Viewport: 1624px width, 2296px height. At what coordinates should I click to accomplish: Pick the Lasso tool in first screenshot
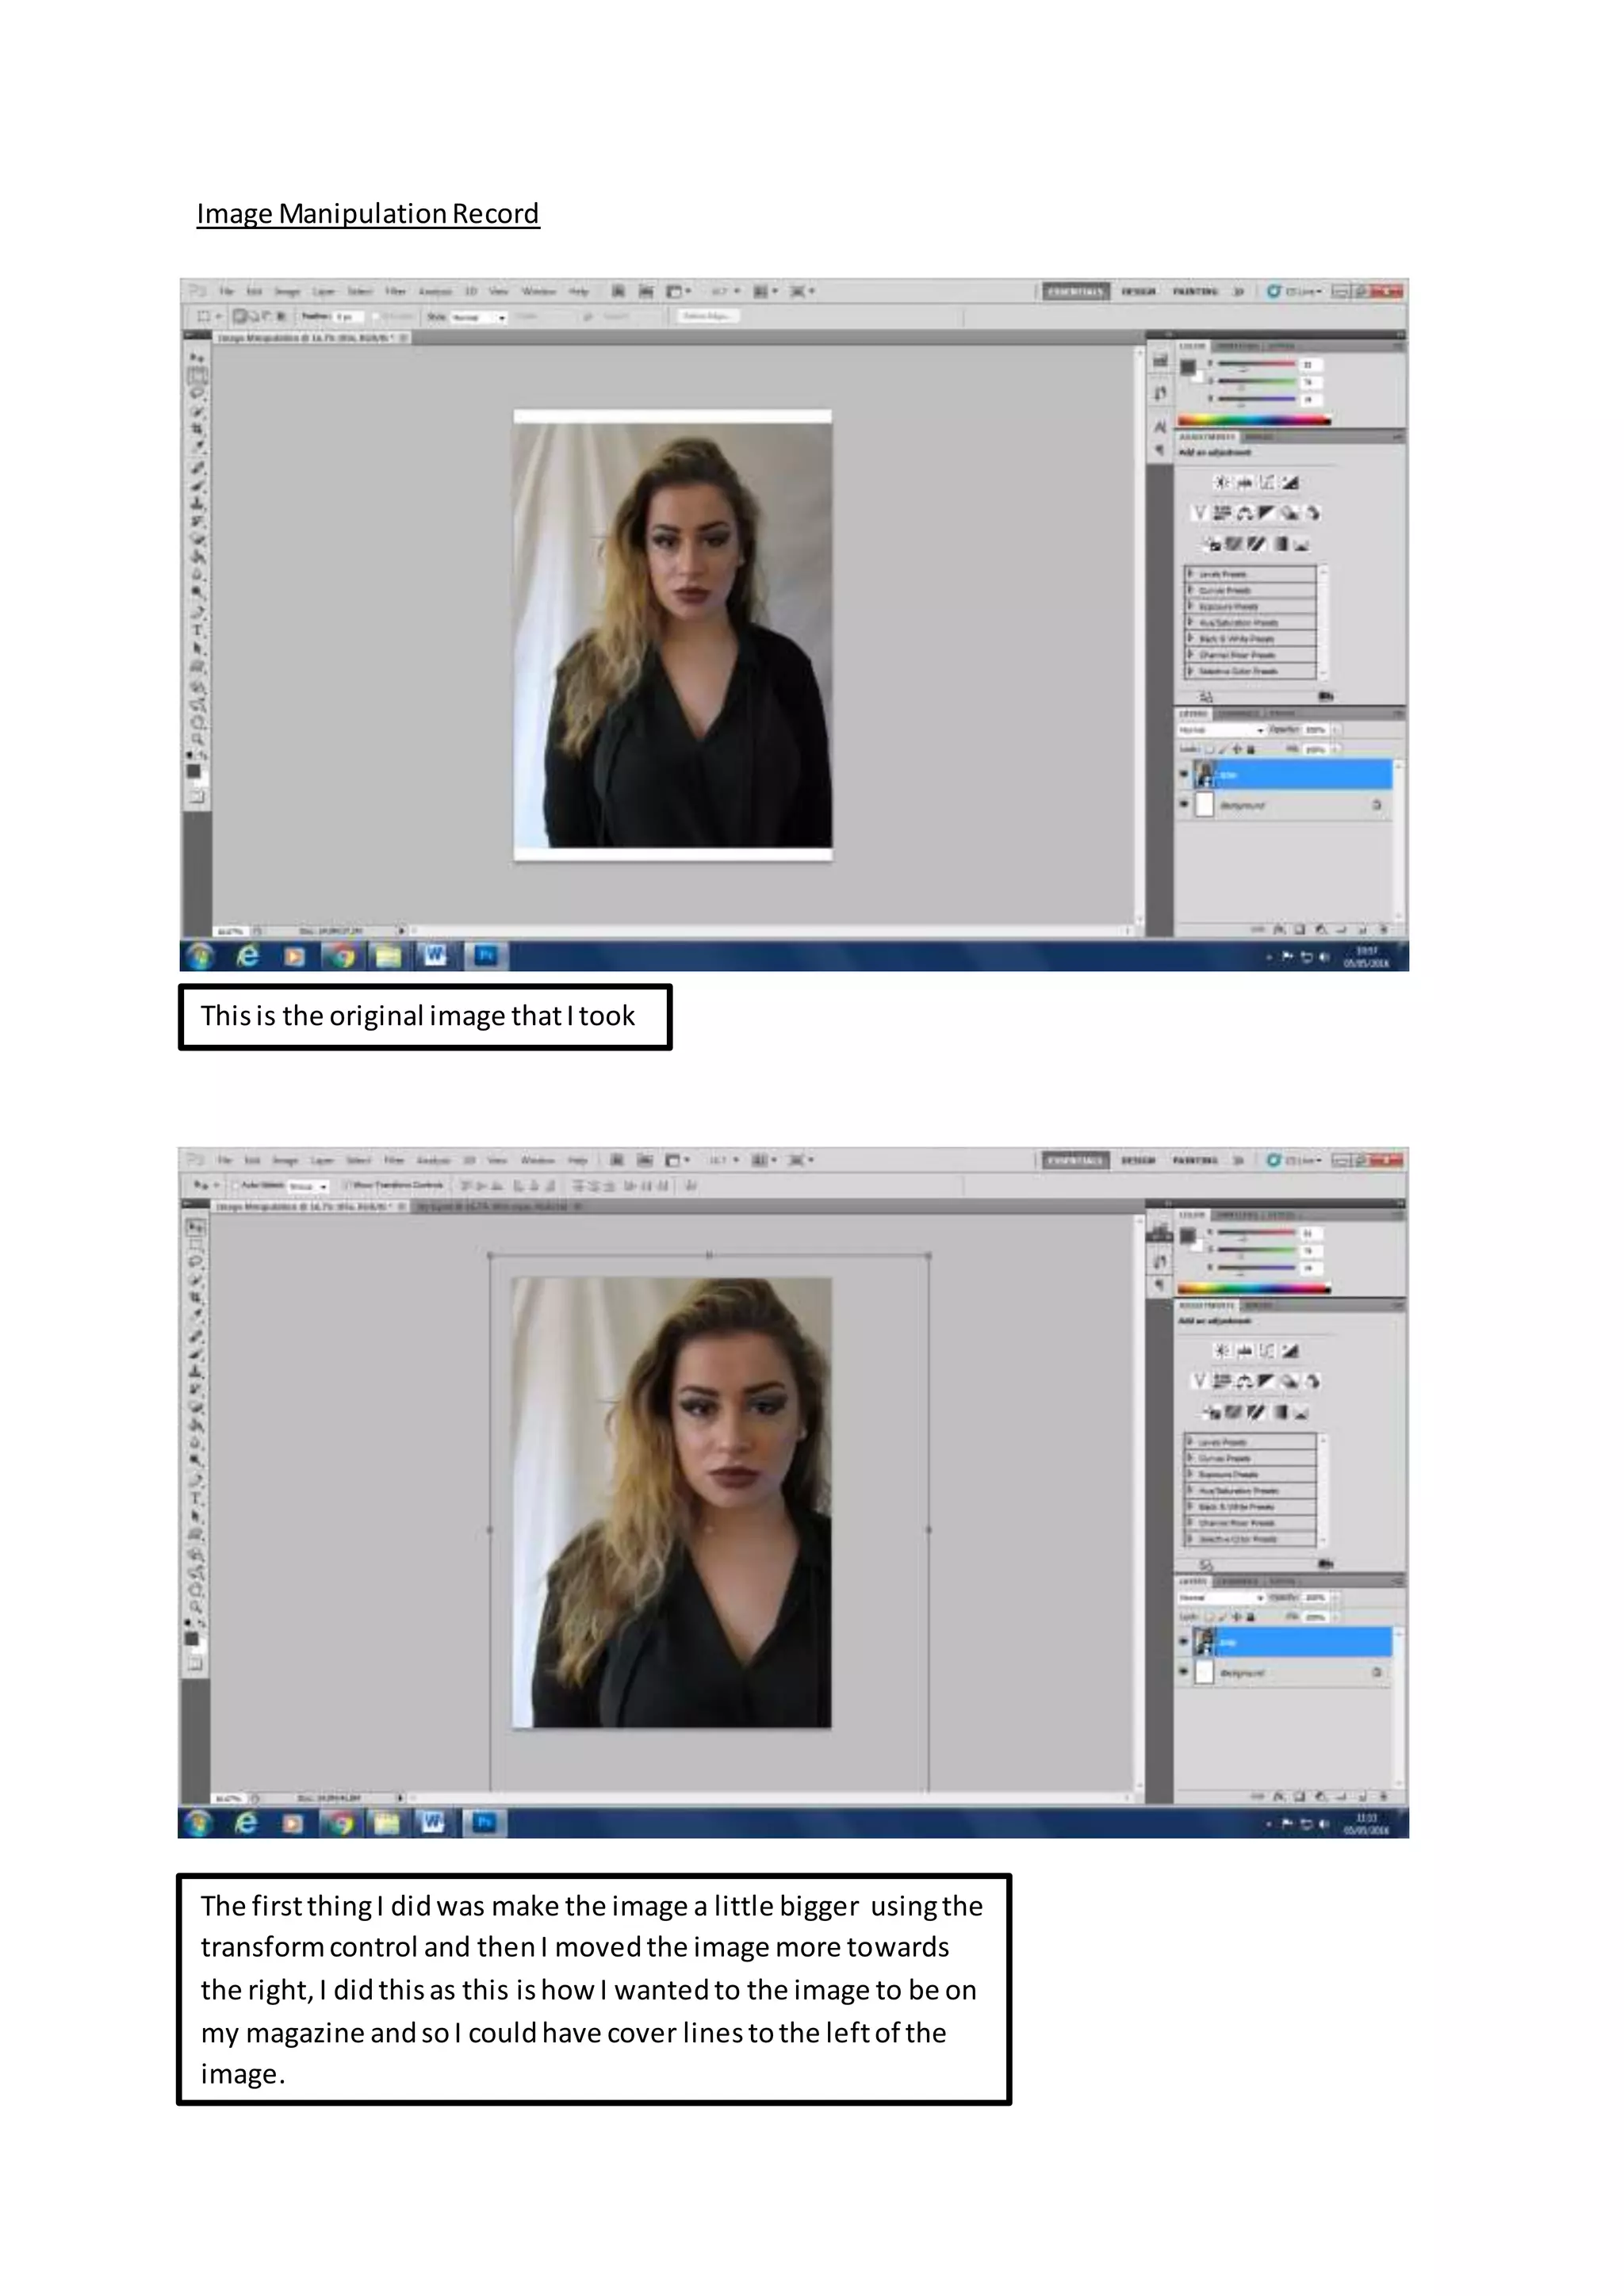197,394
